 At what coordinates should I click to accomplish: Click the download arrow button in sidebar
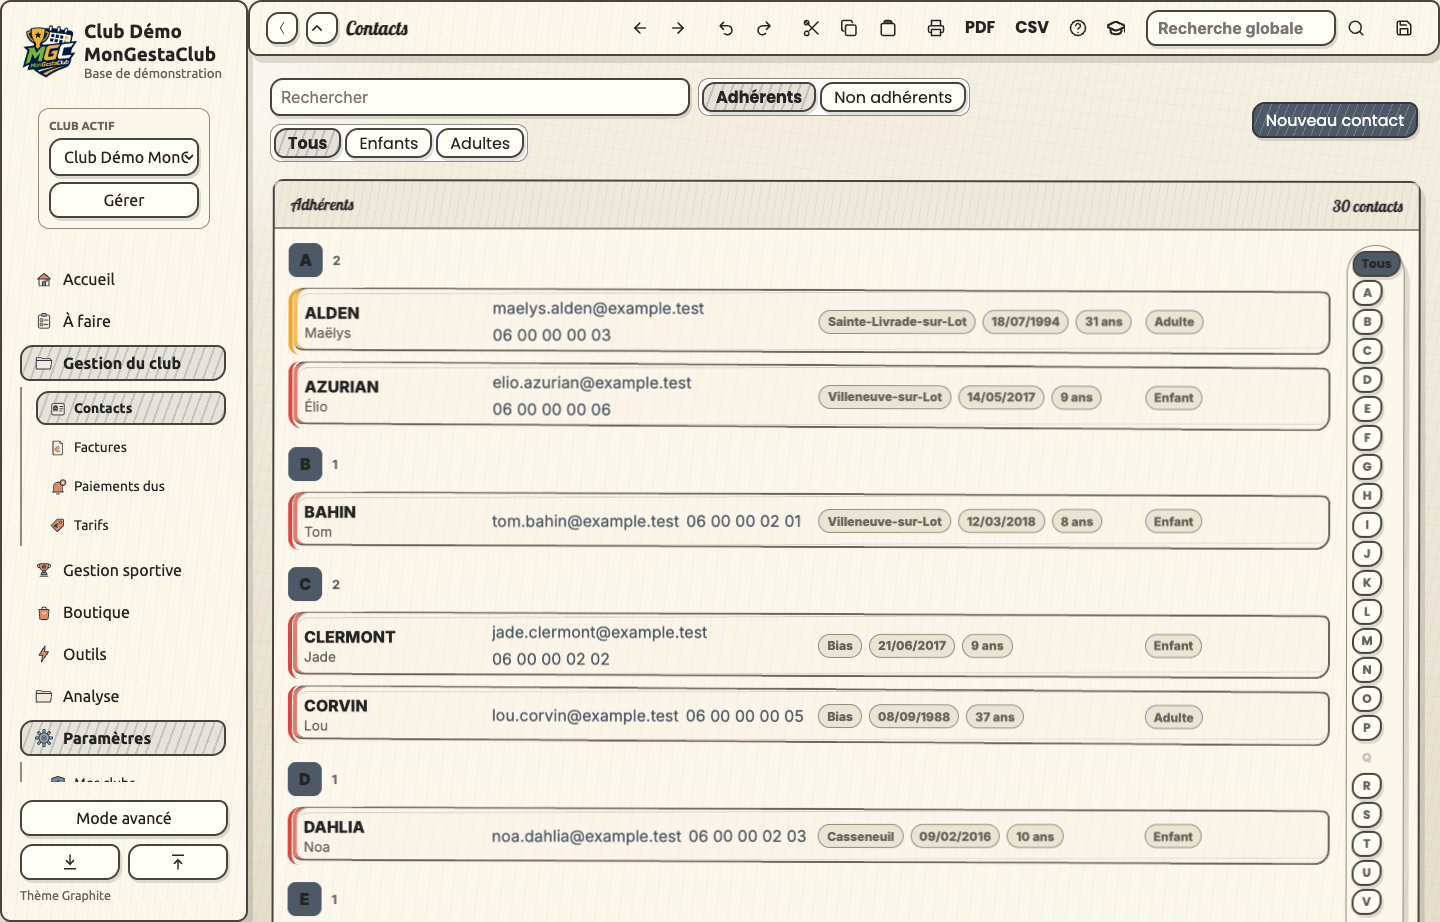pos(70,862)
